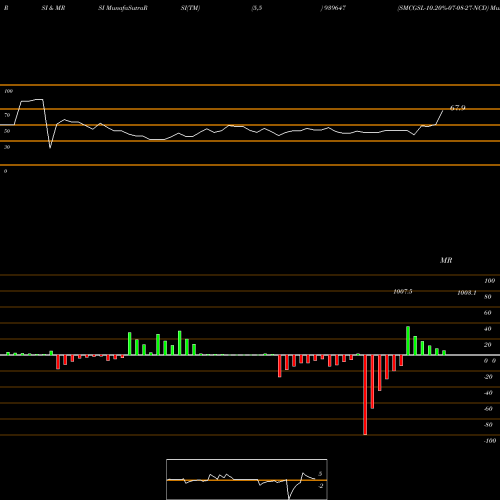Viewport: 500px width, 500px height.
Task: Click the "SI MunafaSutraR" header text
Action: (x=123, y=8)
